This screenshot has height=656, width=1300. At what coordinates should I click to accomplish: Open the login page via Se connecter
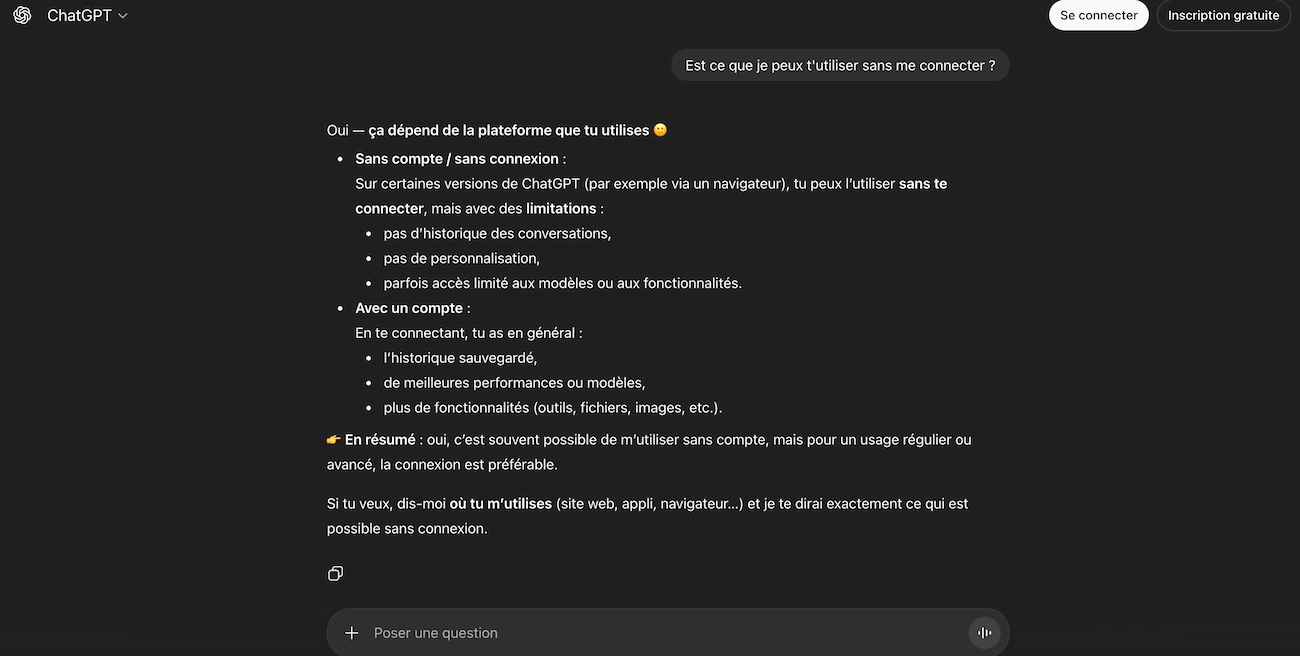pos(1098,15)
